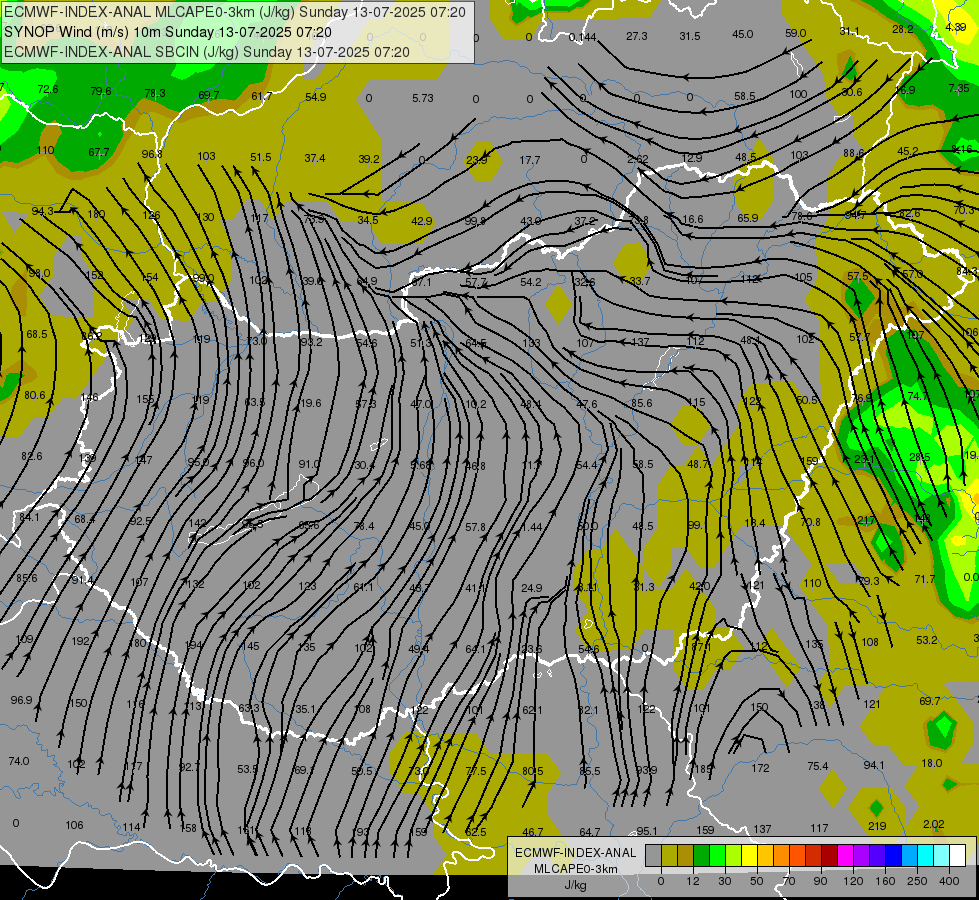Click the MLCAPE0-3km label in legend
The width and height of the screenshot is (979, 900).
[575, 869]
